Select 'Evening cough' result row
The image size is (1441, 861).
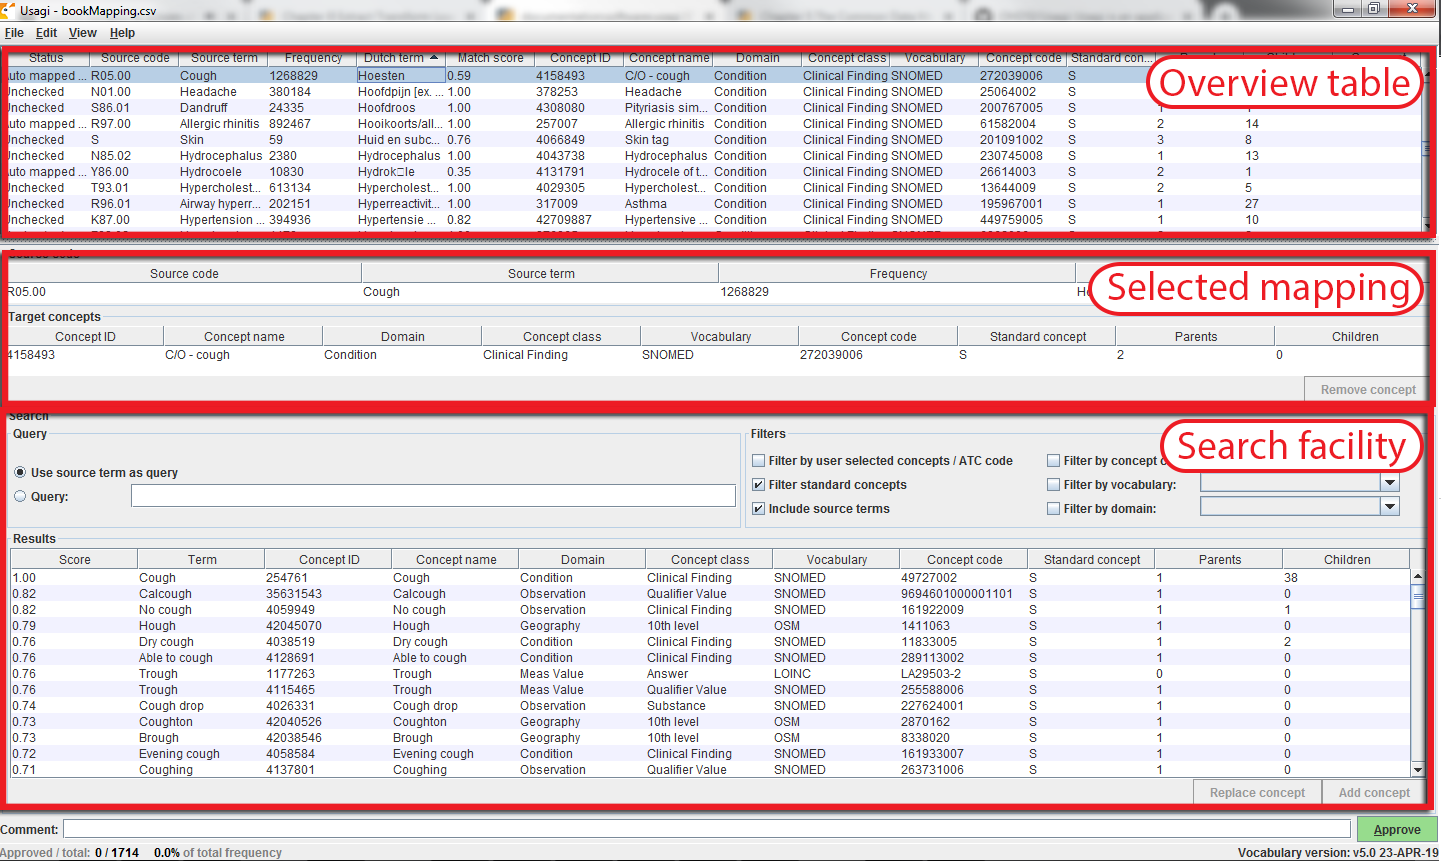click(x=711, y=754)
